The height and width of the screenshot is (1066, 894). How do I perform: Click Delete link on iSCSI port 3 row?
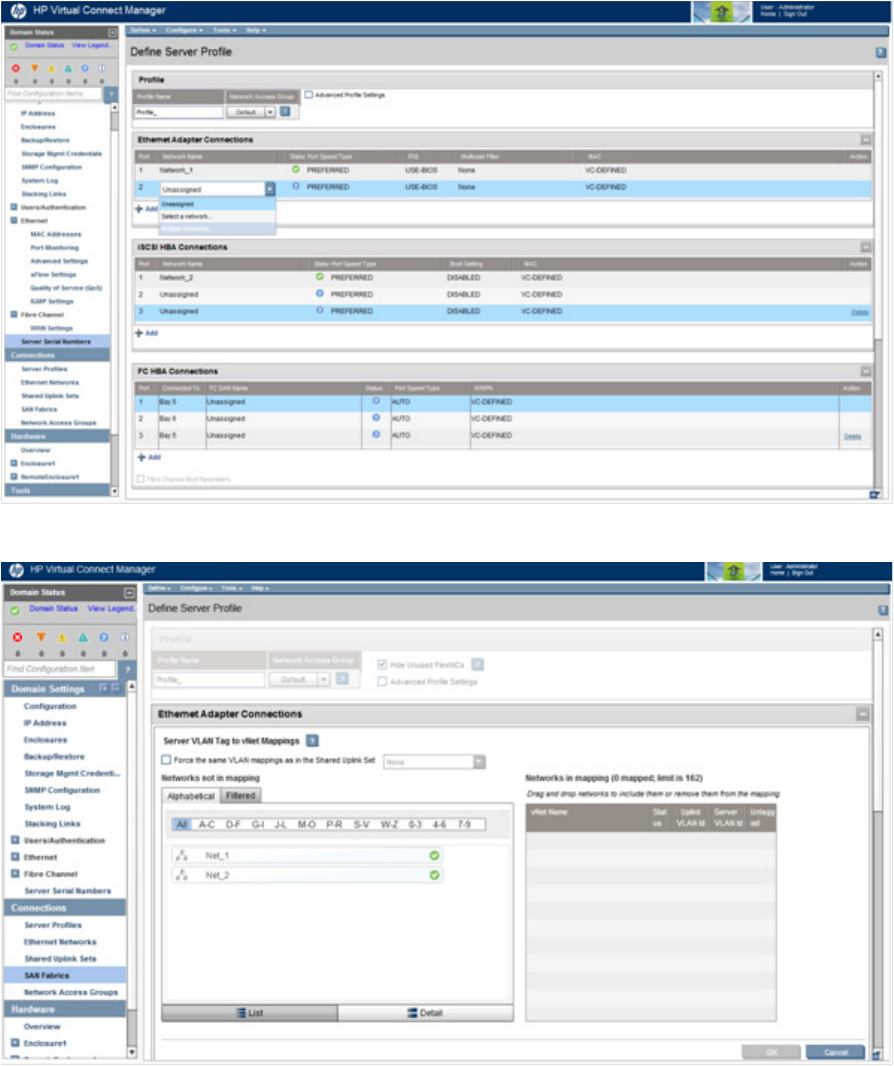(859, 312)
